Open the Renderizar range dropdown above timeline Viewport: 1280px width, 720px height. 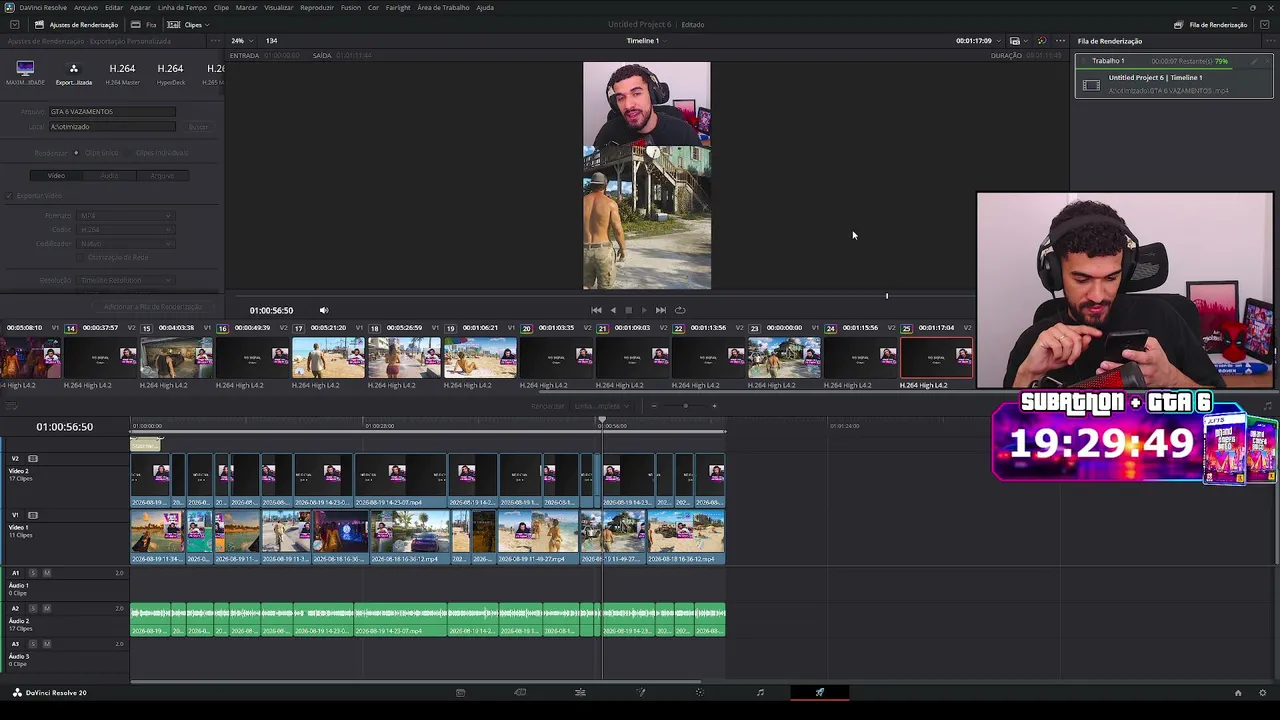pos(603,406)
